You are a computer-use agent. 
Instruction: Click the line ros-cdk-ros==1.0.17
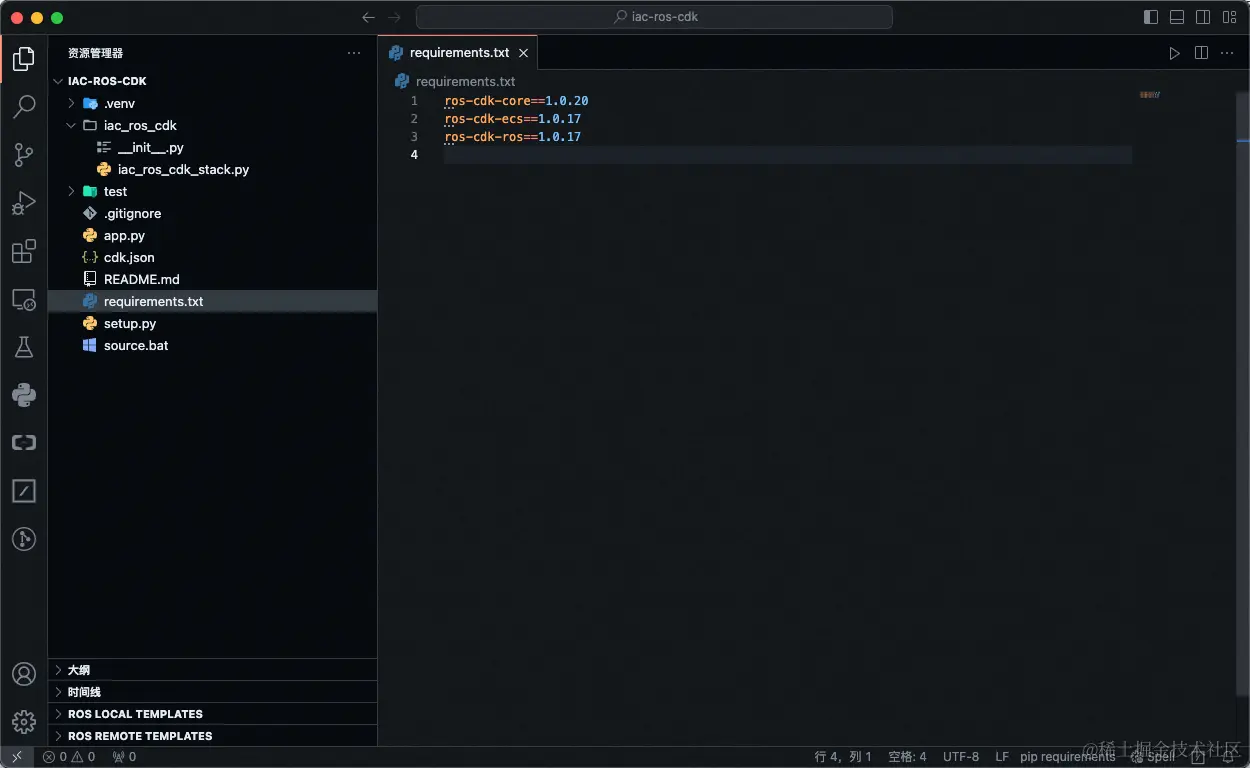[512, 137]
